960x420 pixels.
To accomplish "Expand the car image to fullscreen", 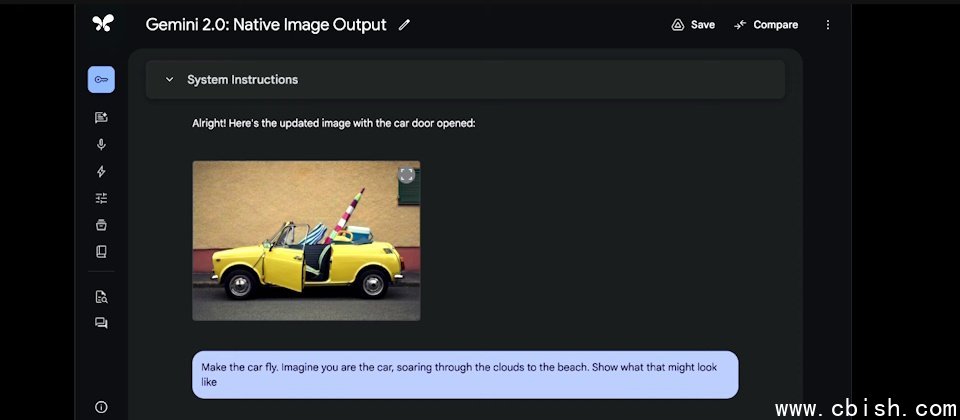I will 407,174.
